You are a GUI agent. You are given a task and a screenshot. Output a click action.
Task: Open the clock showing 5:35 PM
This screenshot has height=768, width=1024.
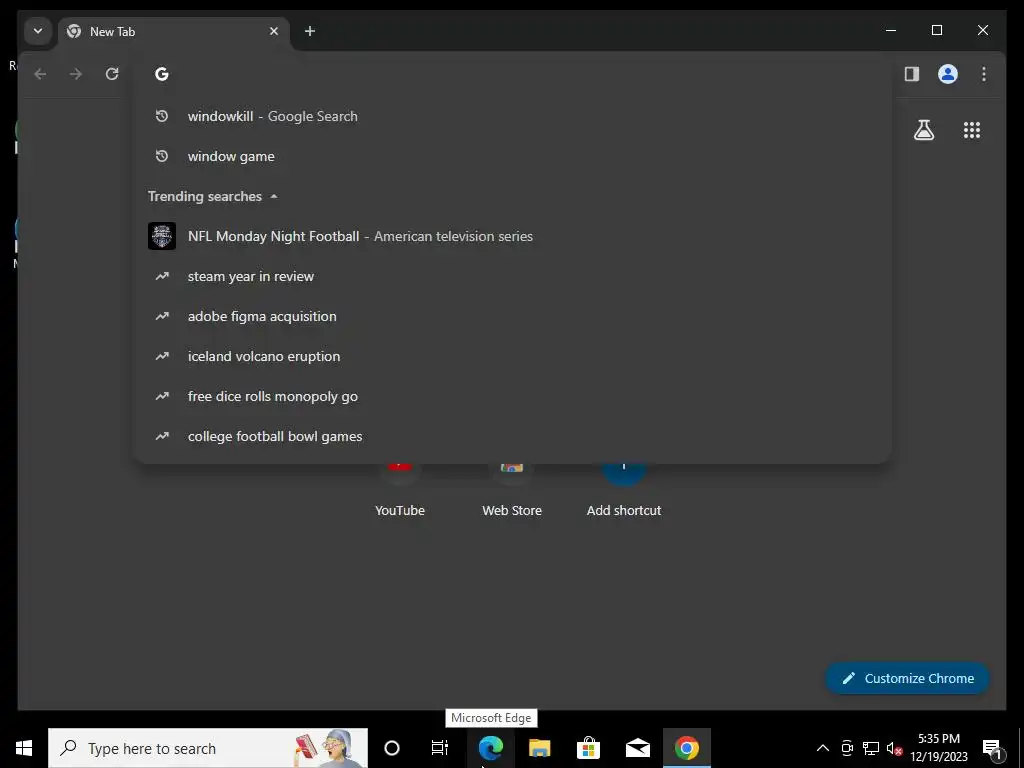tap(938, 748)
